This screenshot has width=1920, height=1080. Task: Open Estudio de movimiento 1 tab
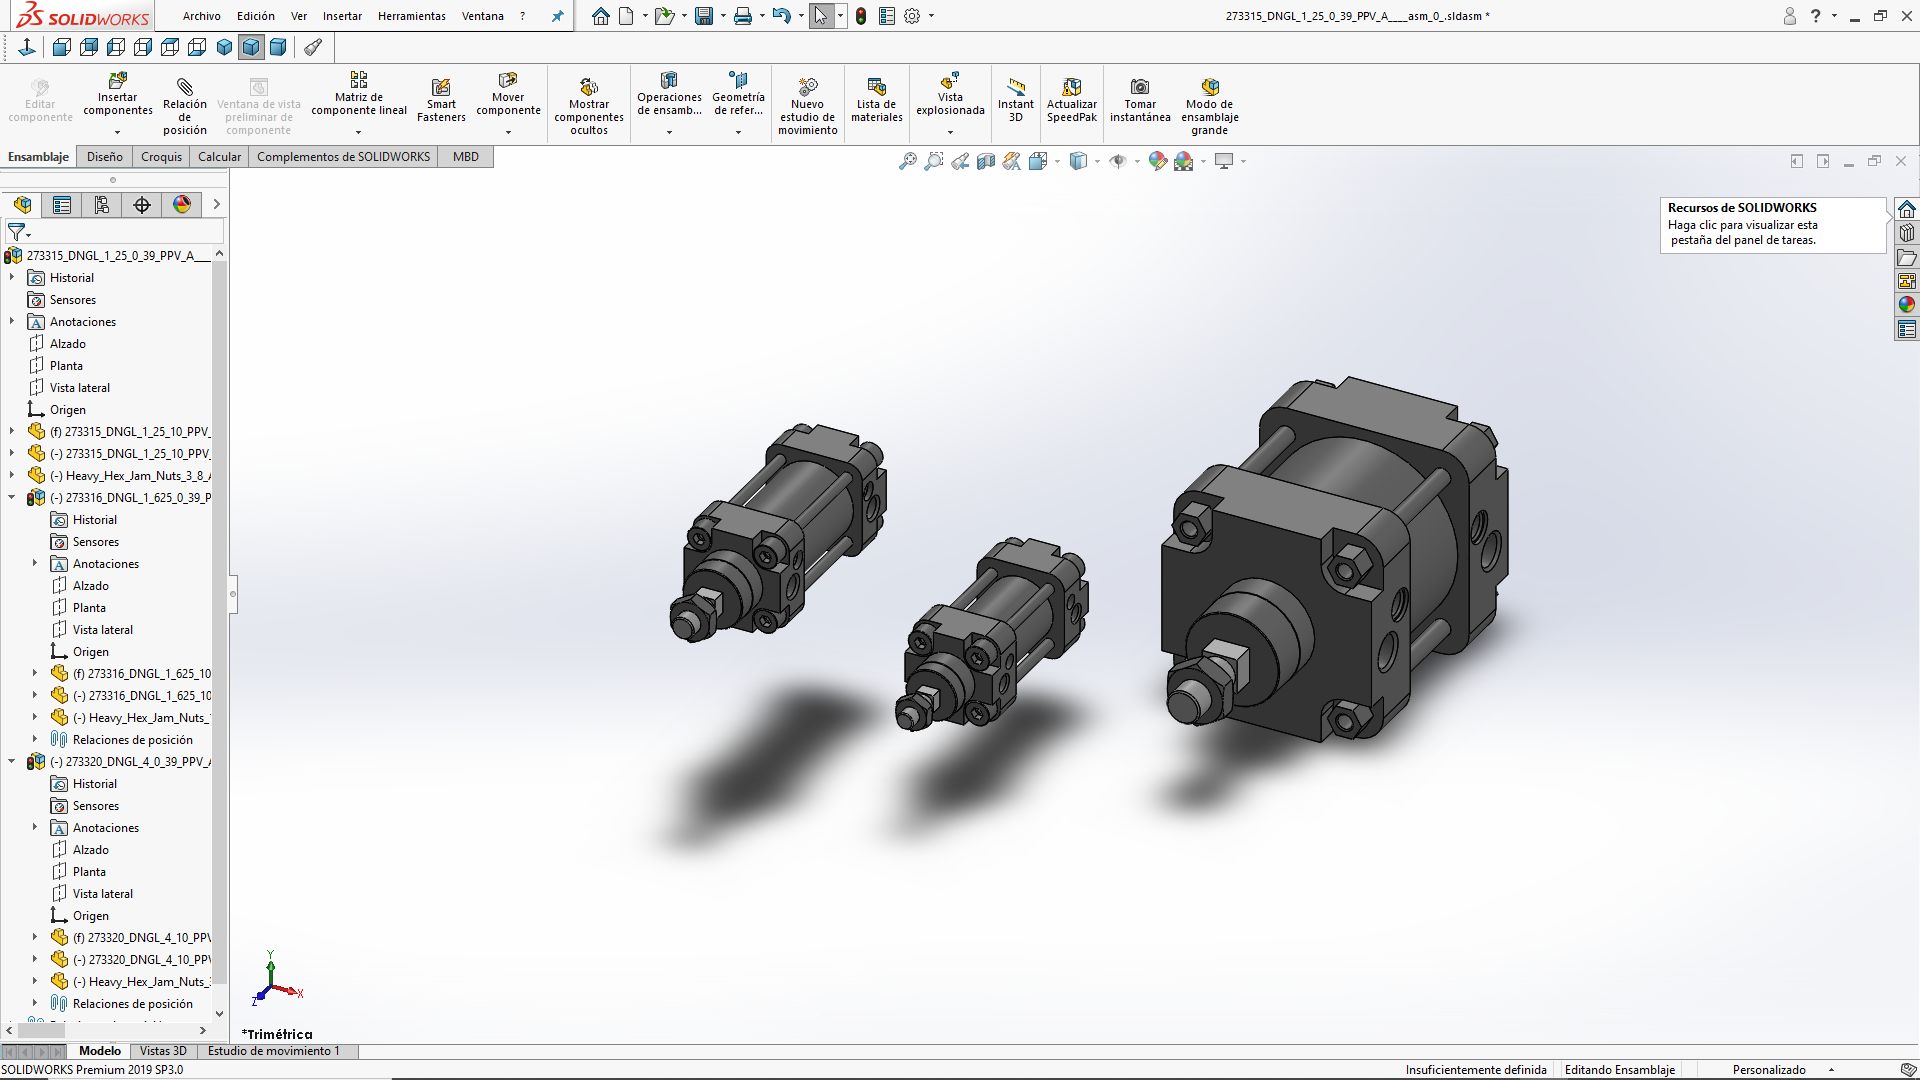tap(273, 1051)
